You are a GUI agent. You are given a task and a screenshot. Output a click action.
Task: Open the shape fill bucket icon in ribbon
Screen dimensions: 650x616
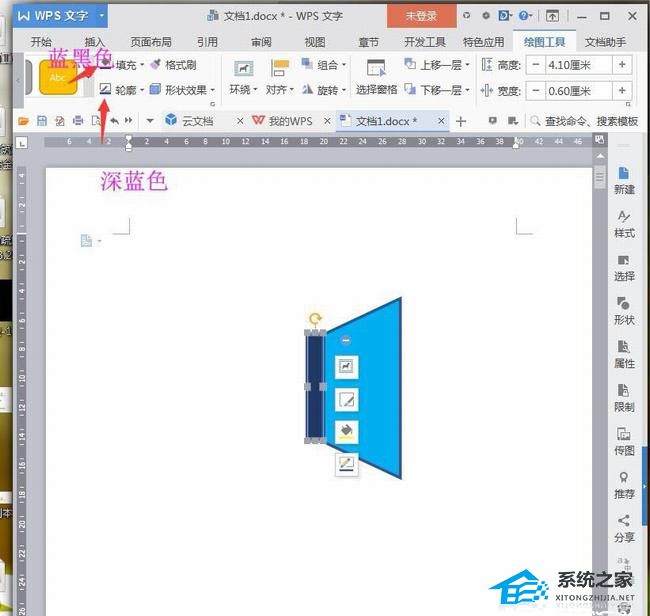(106, 64)
